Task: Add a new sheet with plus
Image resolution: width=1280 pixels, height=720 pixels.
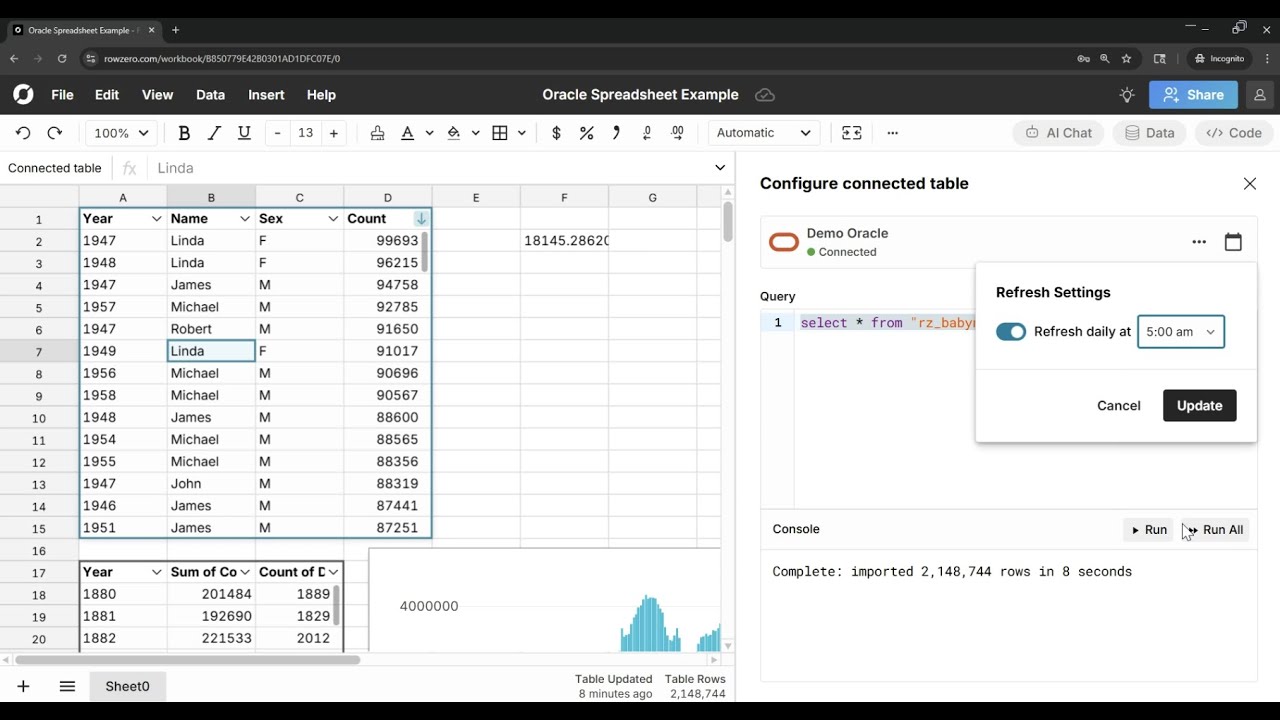Action: coord(23,686)
